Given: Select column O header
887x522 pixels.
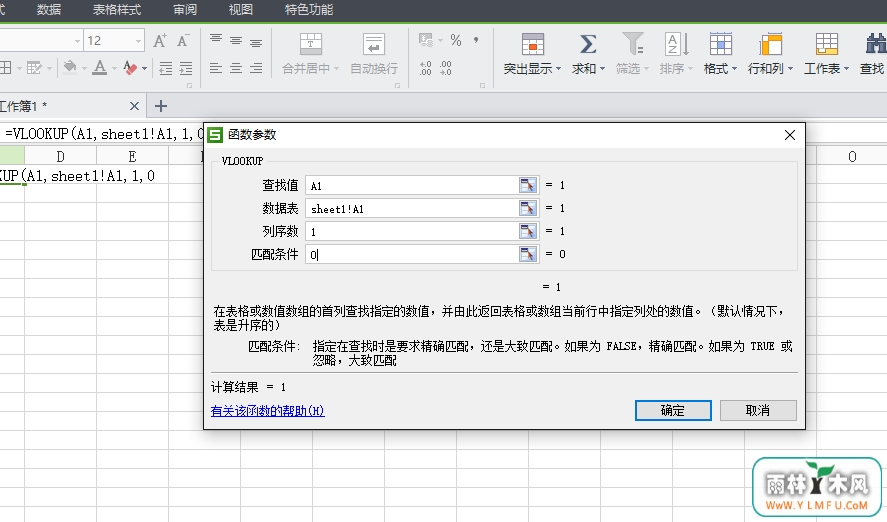Looking at the screenshot, I should pos(852,156).
